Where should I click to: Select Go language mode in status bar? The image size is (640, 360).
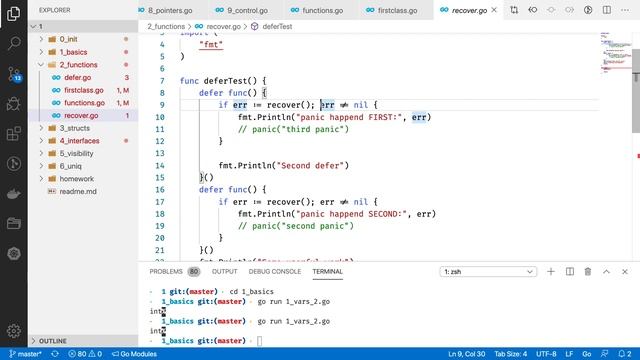(587, 354)
